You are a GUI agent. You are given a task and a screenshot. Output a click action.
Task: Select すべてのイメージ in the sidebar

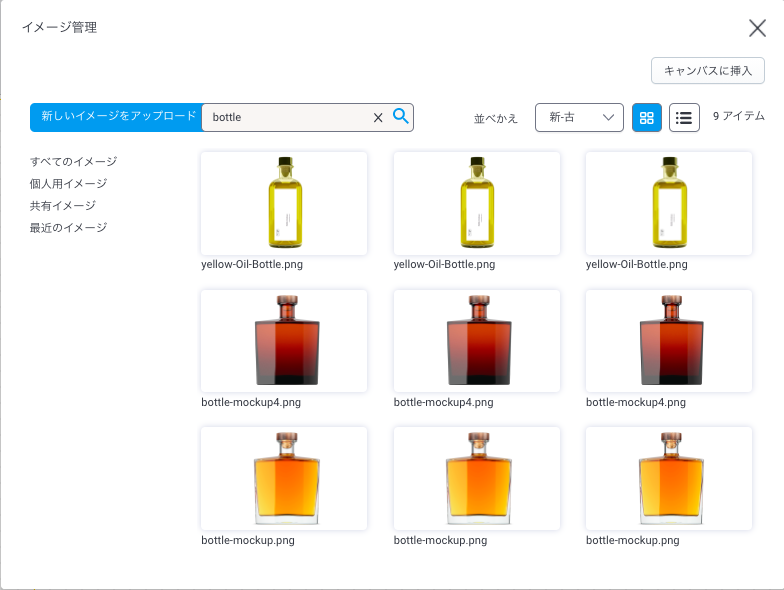click(x=73, y=162)
